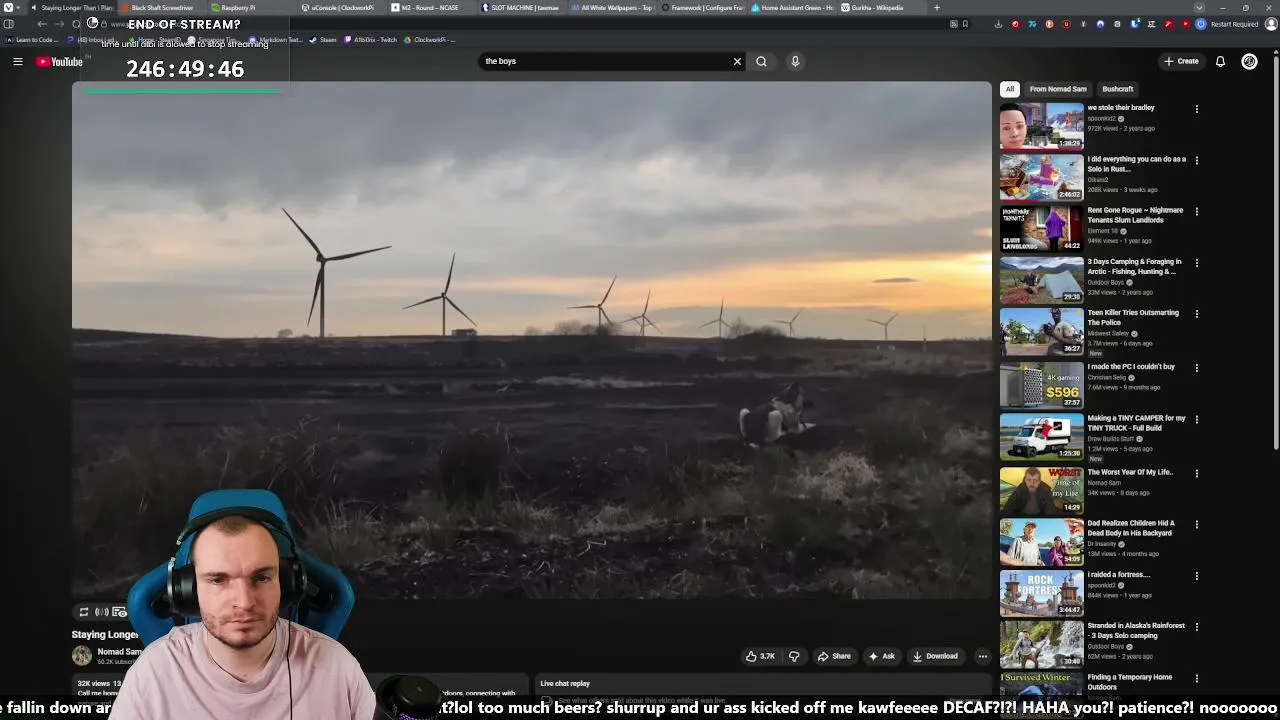Open the 'A1bDrix - Twitch' bookmark

tap(371, 40)
